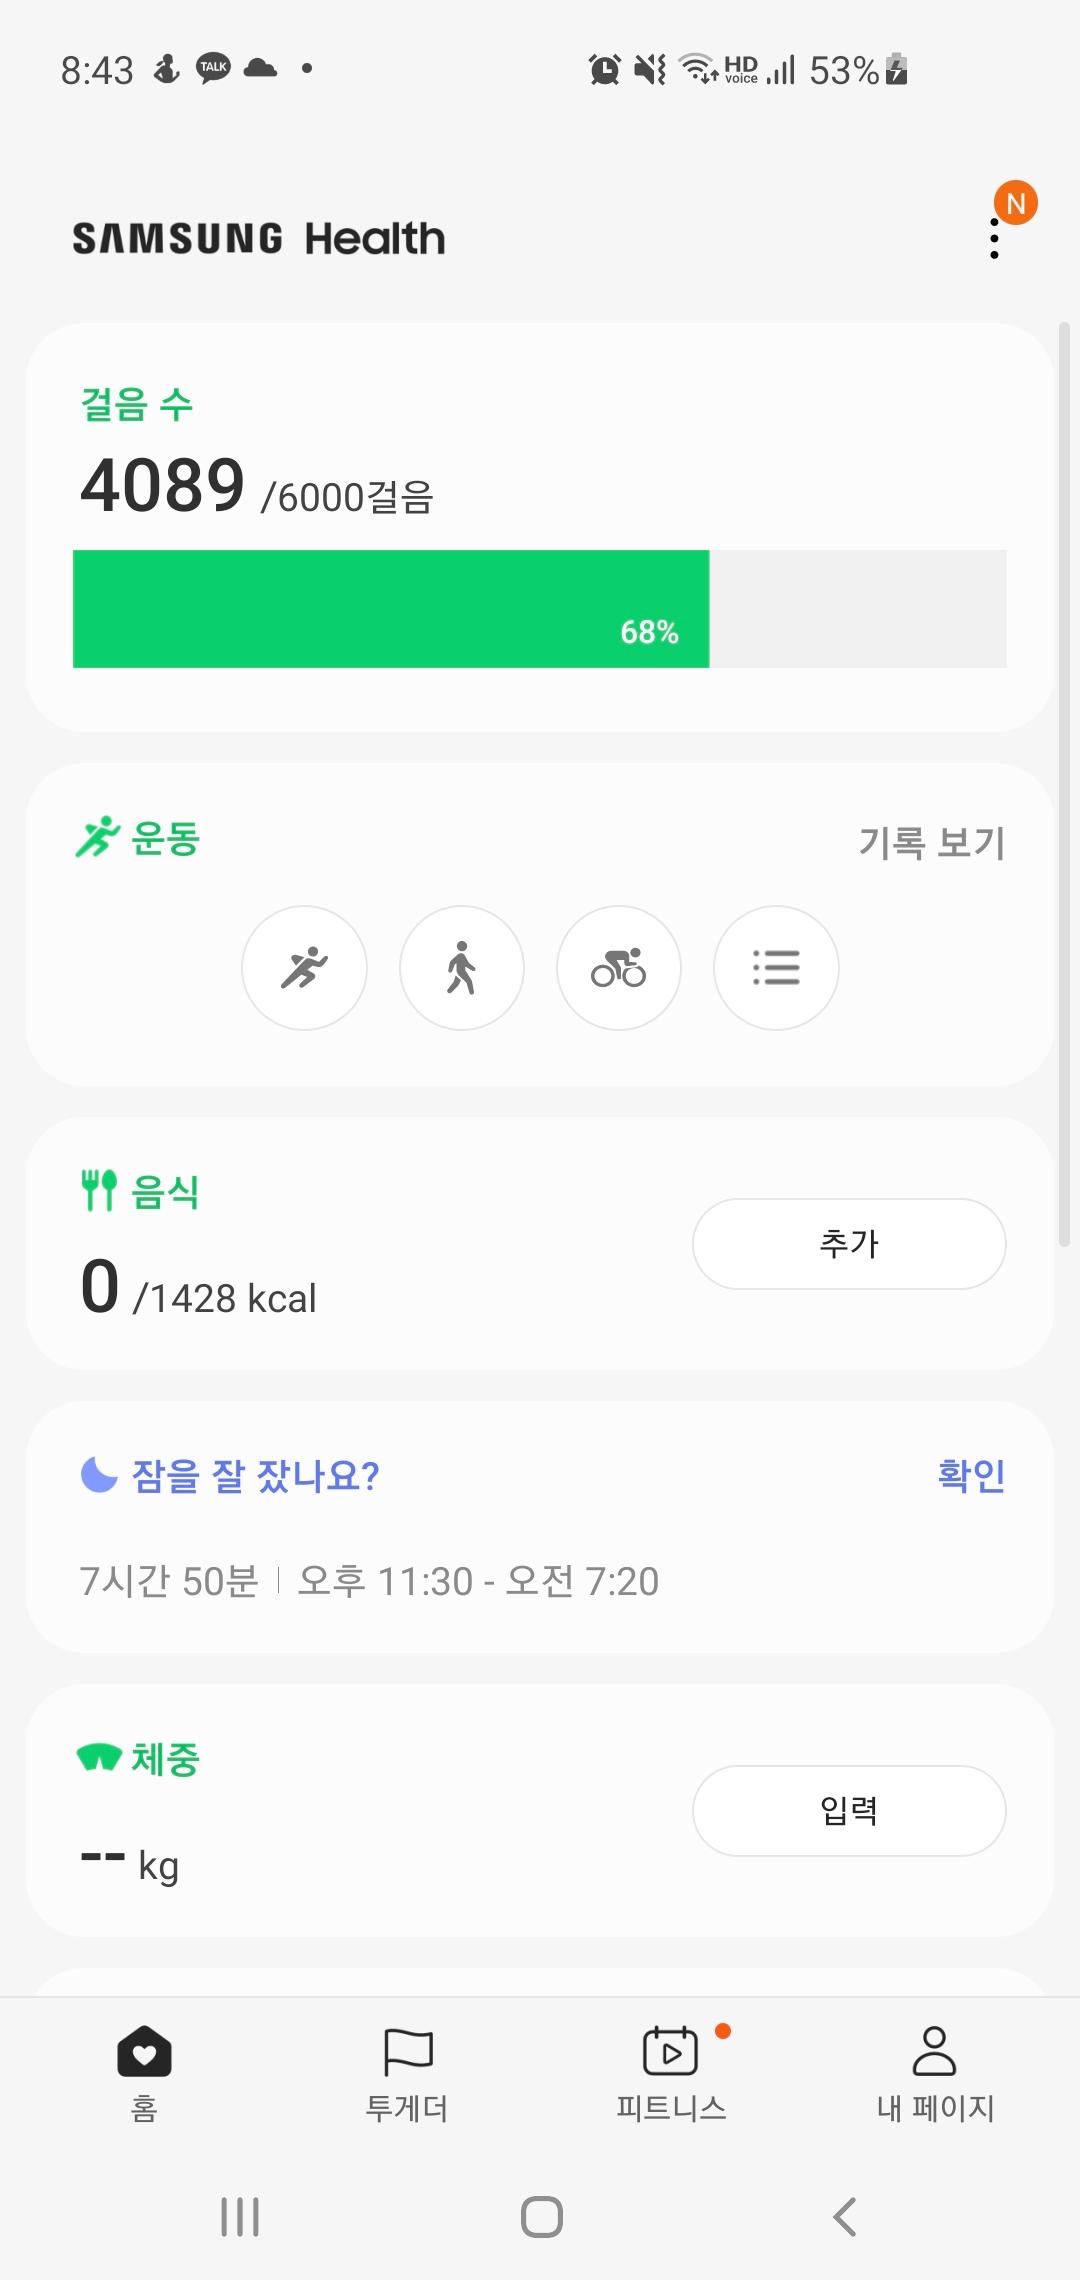
Task: Start a running workout
Action: click(304, 968)
